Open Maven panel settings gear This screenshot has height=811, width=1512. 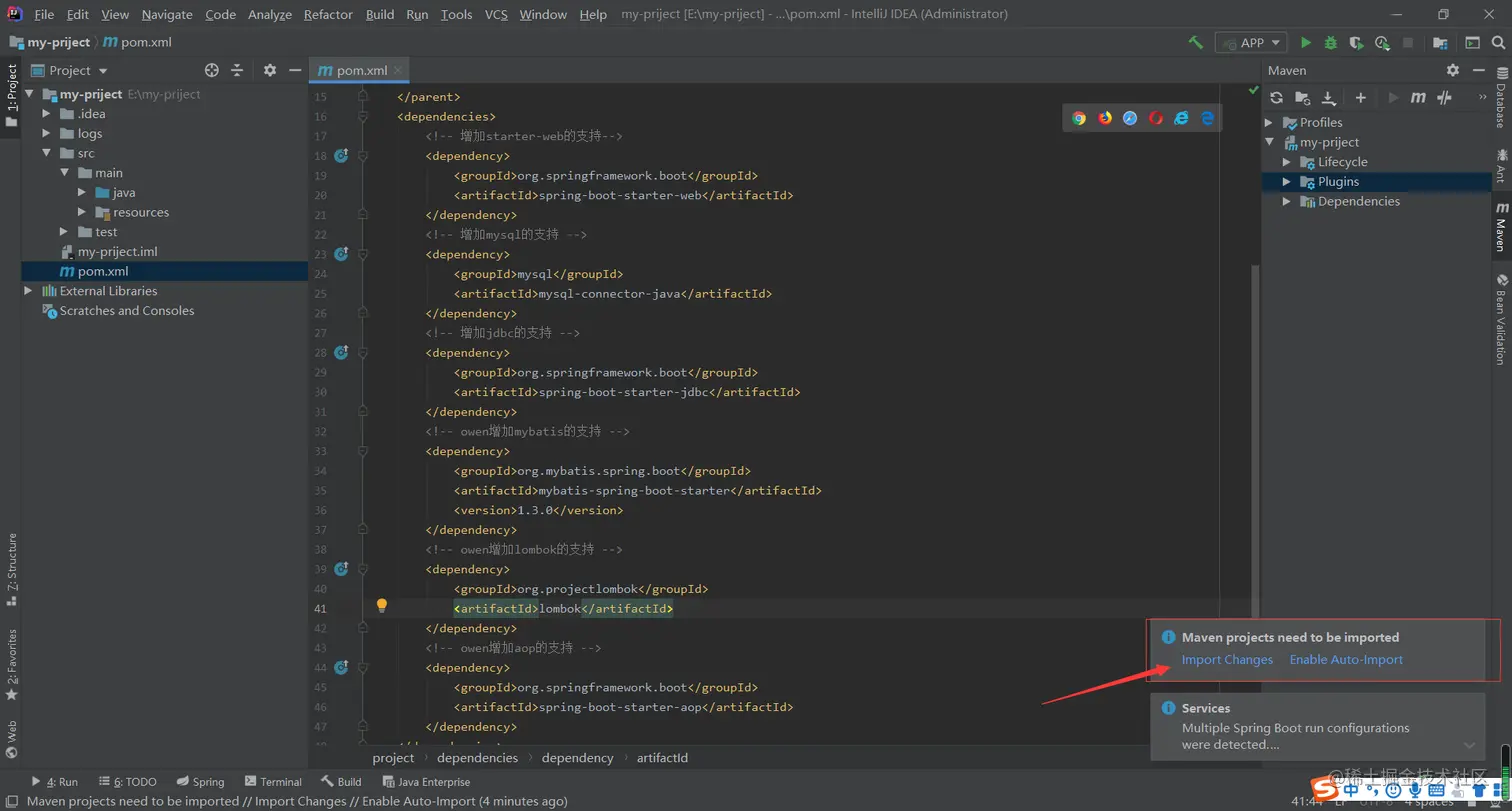[x=1453, y=70]
